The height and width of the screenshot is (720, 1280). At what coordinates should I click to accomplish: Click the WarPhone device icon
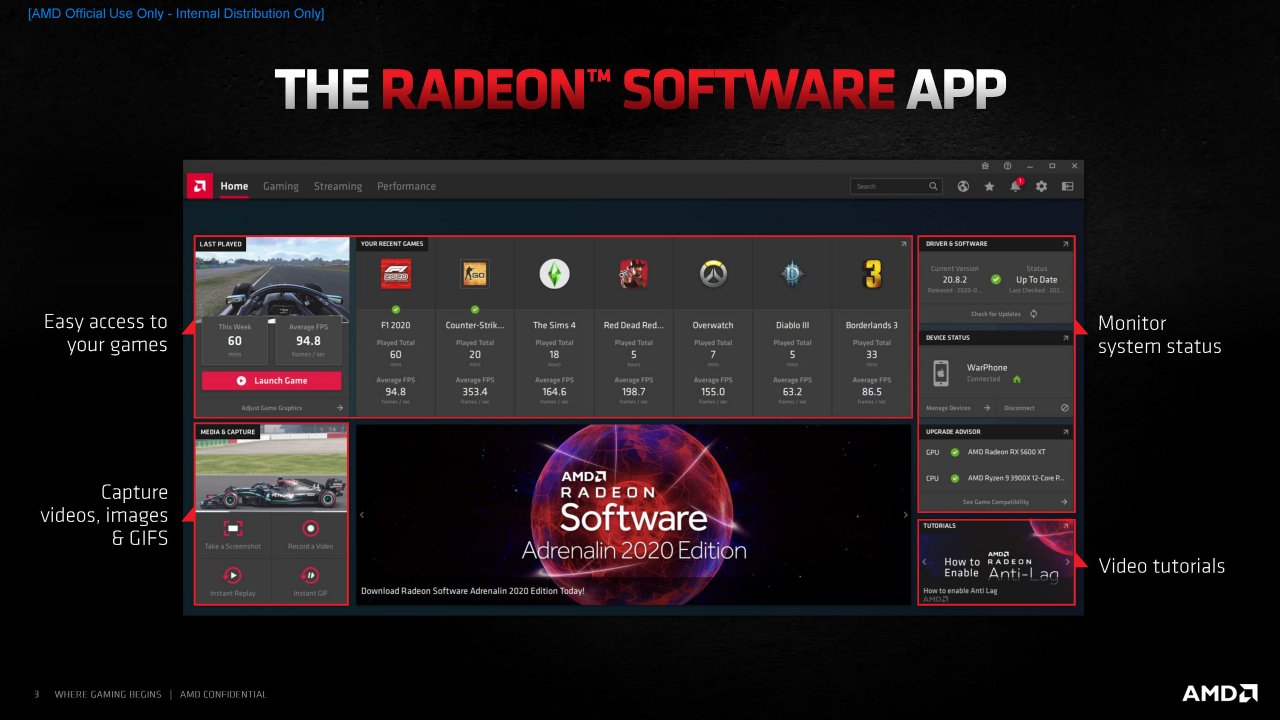pos(940,373)
